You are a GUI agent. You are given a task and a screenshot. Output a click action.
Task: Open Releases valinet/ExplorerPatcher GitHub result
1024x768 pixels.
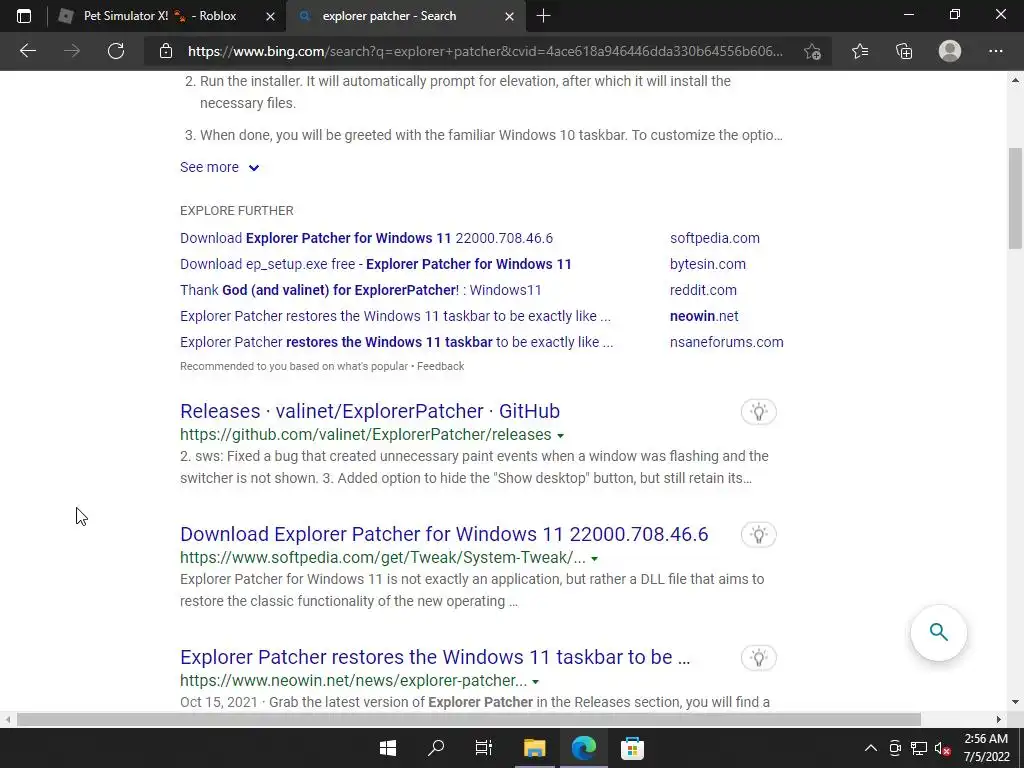370,411
